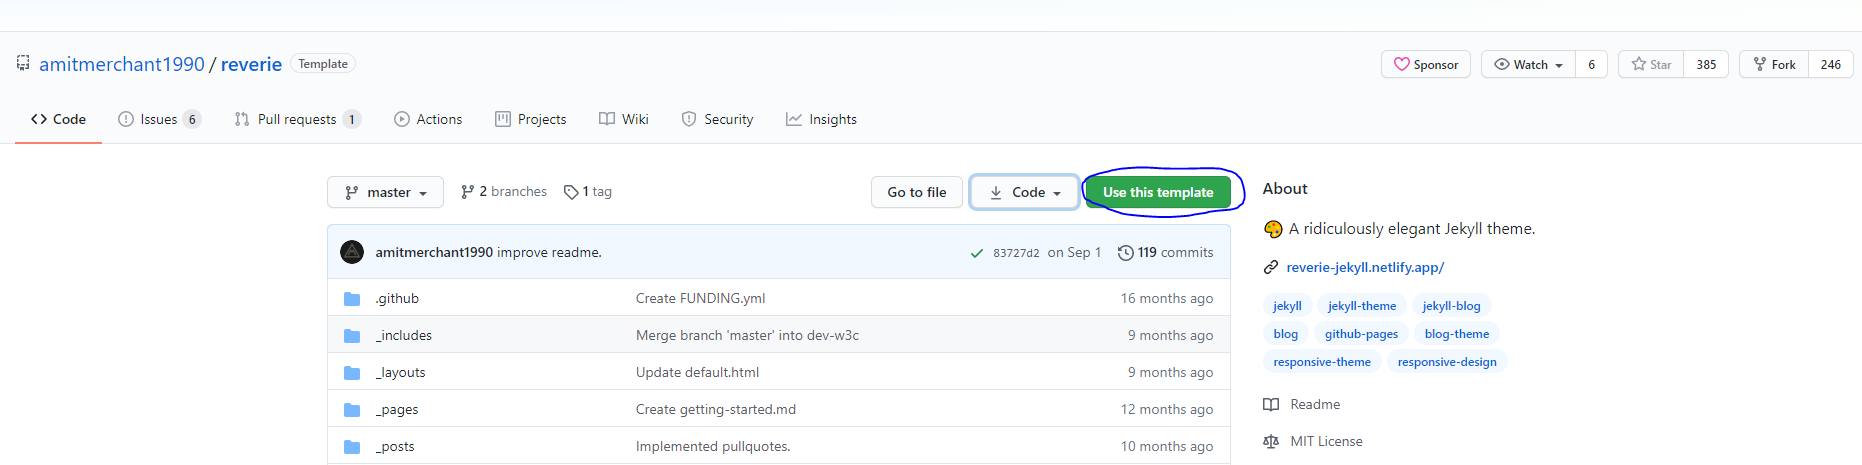Open the Issues tab
1862x465 pixels.
159,119
